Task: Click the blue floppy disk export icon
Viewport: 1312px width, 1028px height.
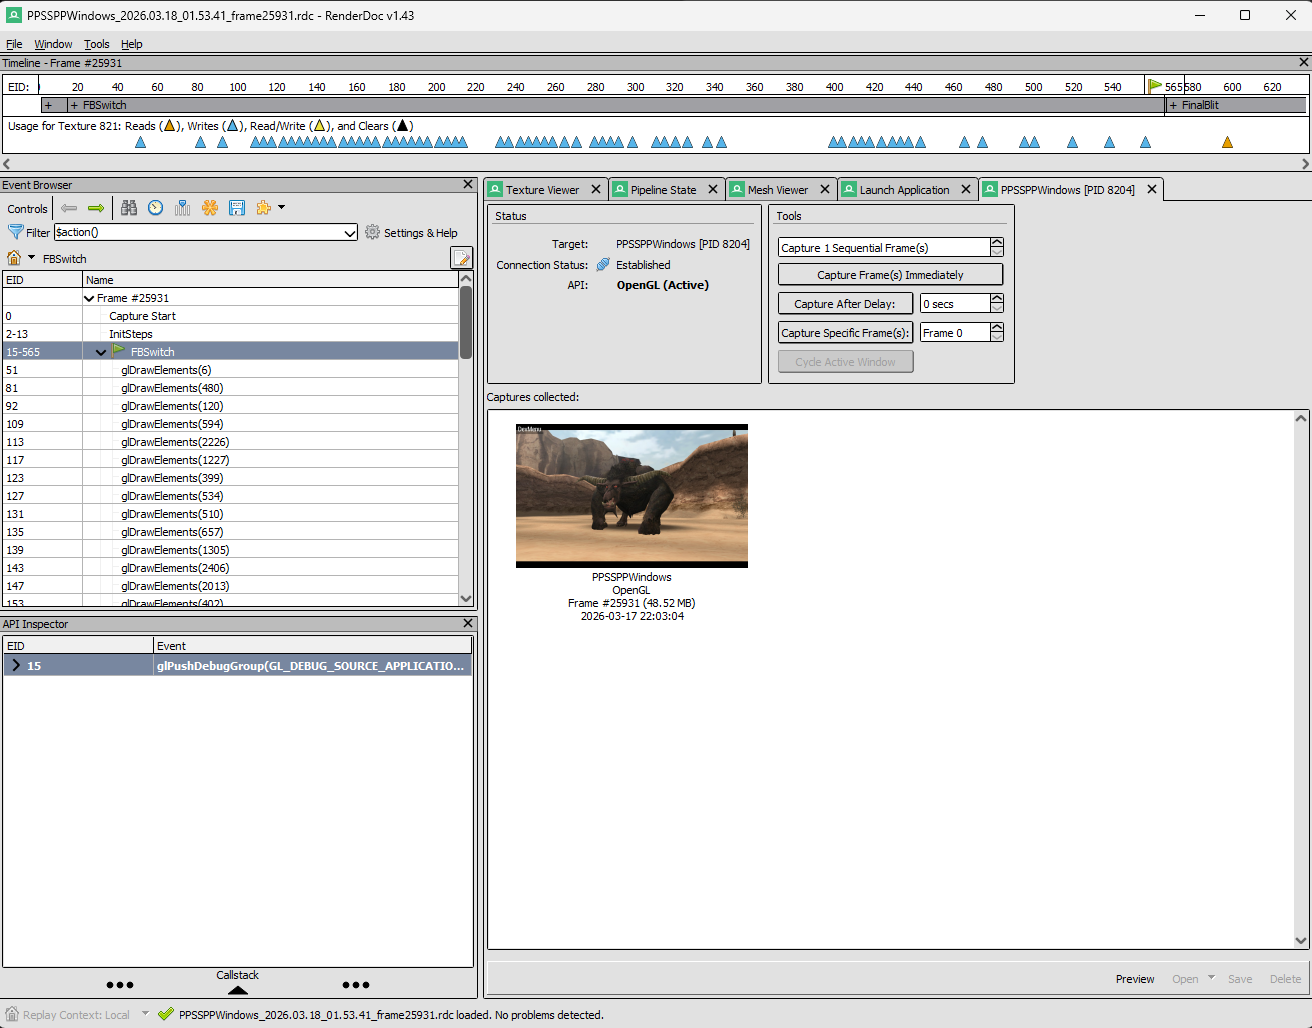Action: [237, 208]
